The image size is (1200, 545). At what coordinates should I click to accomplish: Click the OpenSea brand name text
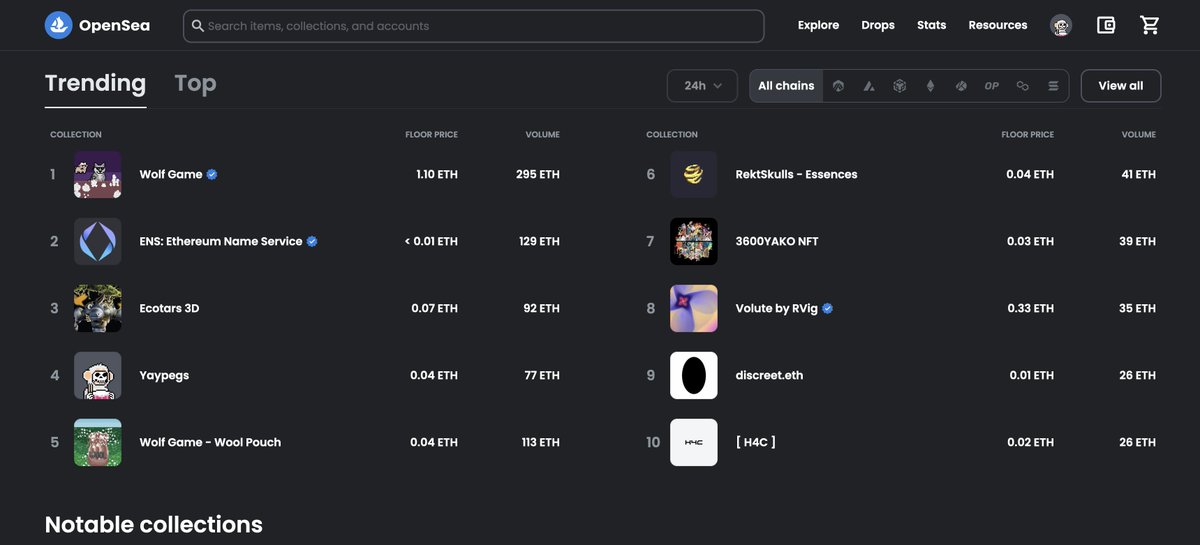point(115,25)
